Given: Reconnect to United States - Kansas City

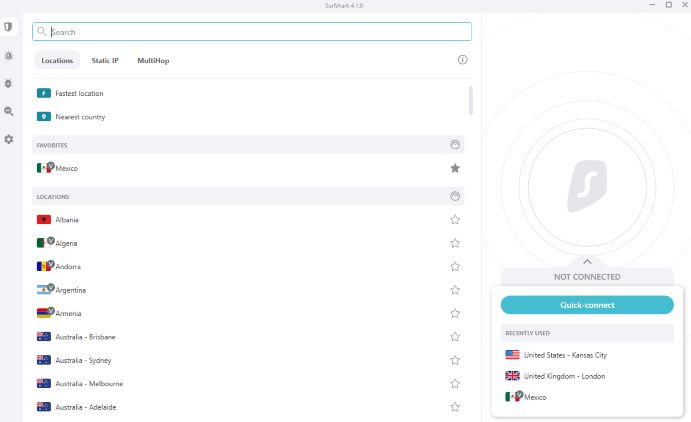Looking at the screenshot, I should tap(587, 355).
